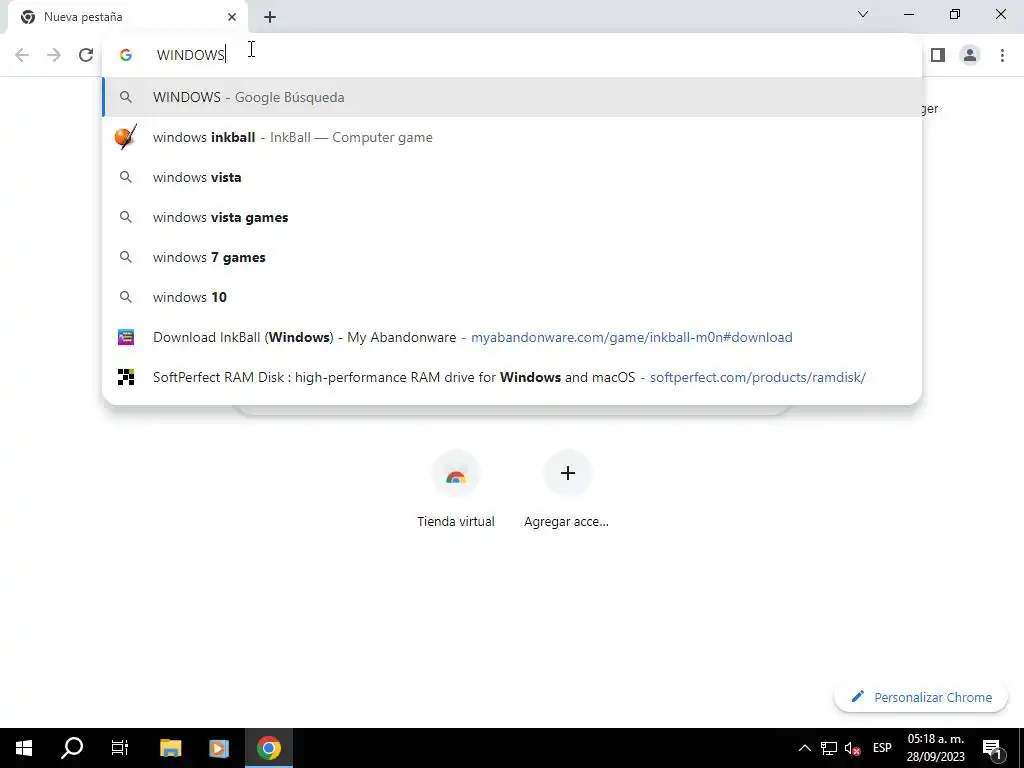Open the Chrome three-dot menu
Viewport: 1024px width, 768px height.
click(1002, 55)
